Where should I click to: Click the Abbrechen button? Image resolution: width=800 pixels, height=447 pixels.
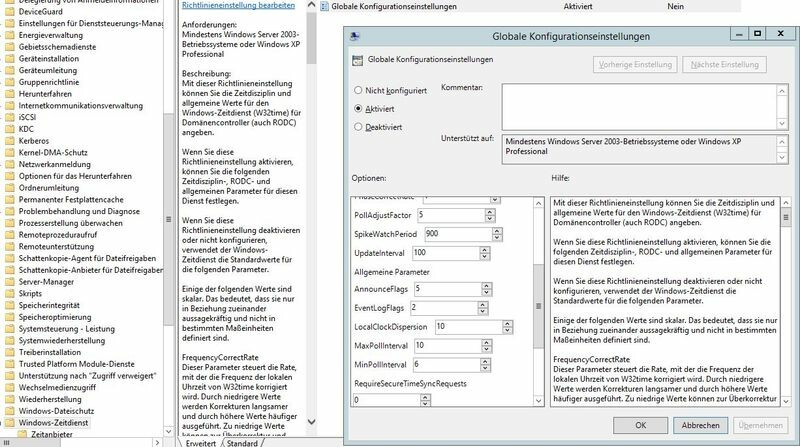[x=701, y=425]
